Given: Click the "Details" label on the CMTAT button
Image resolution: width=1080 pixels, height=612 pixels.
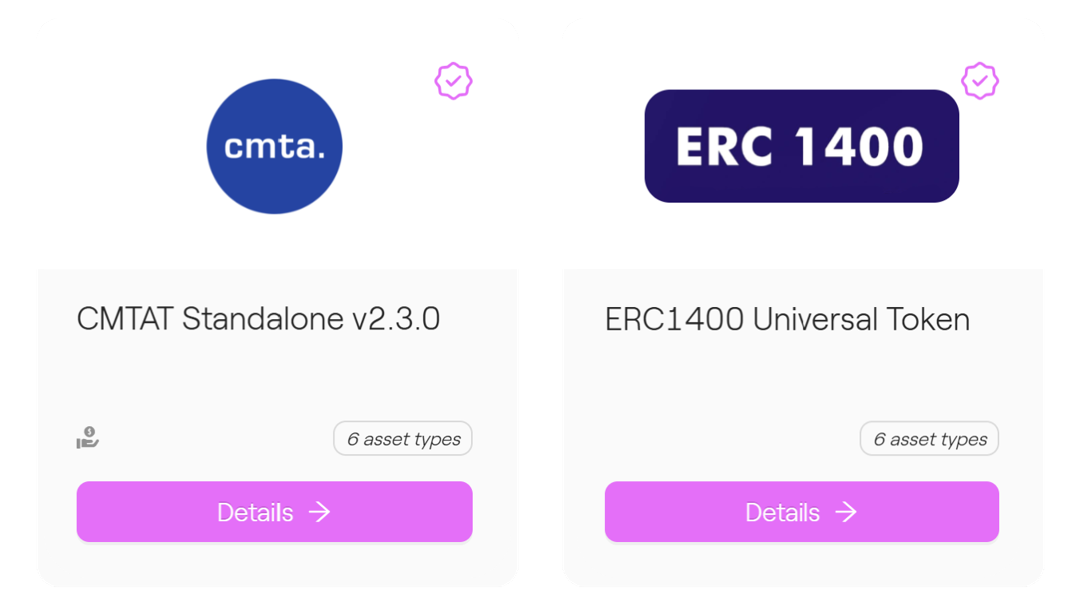Looking at the screenshot, I should click(255, 513).
